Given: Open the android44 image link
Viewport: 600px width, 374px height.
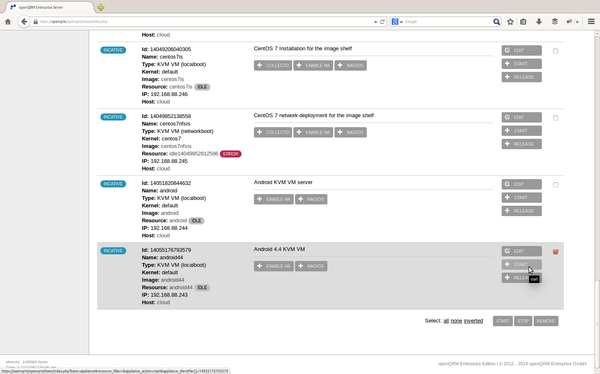Looking at the screenshot, I should pyautogui.click(x=172, y=280).
